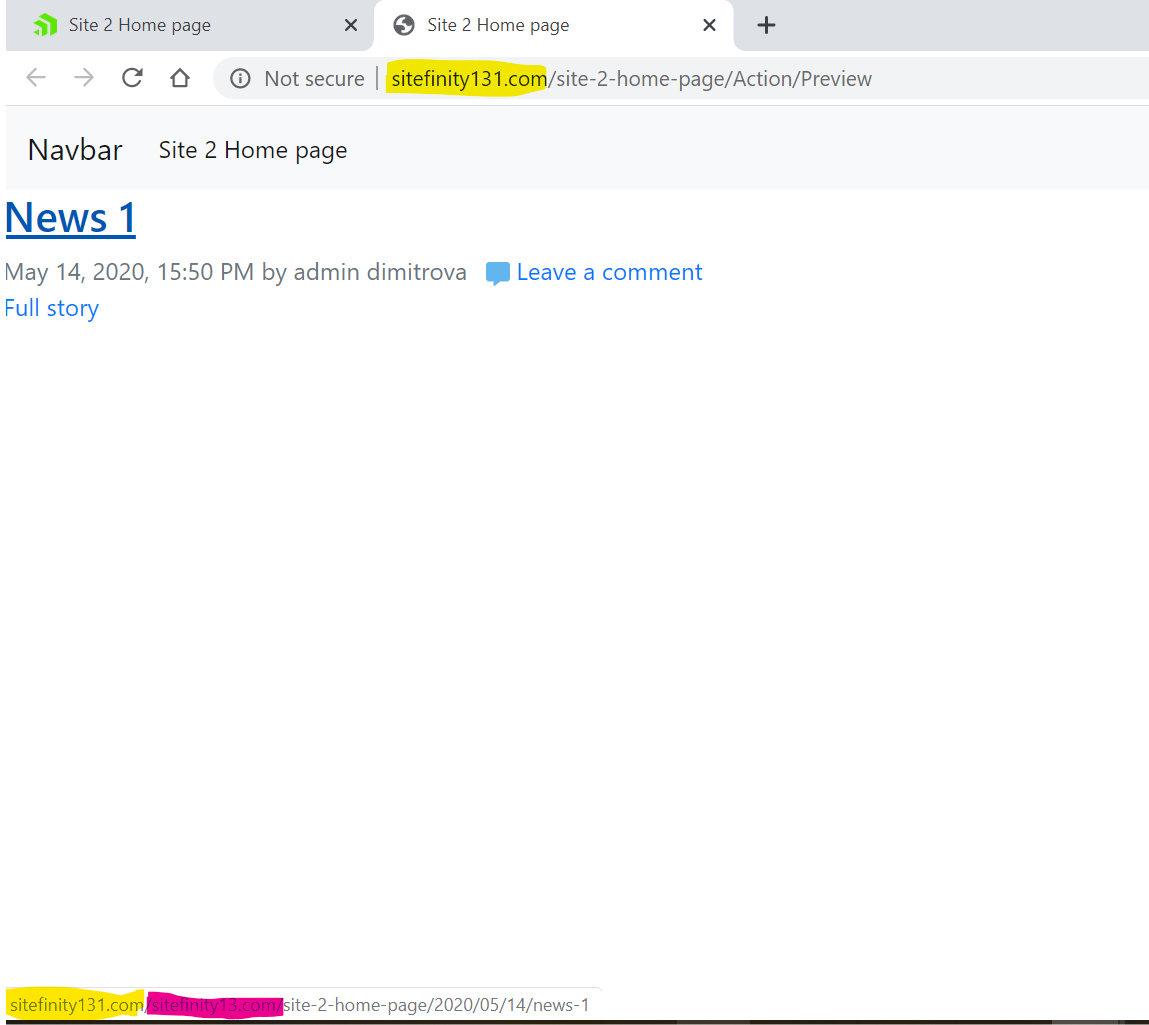The image size is (1149, 1025).
Task: Click the blue comment bubble icon
Action: click(498, 273)
